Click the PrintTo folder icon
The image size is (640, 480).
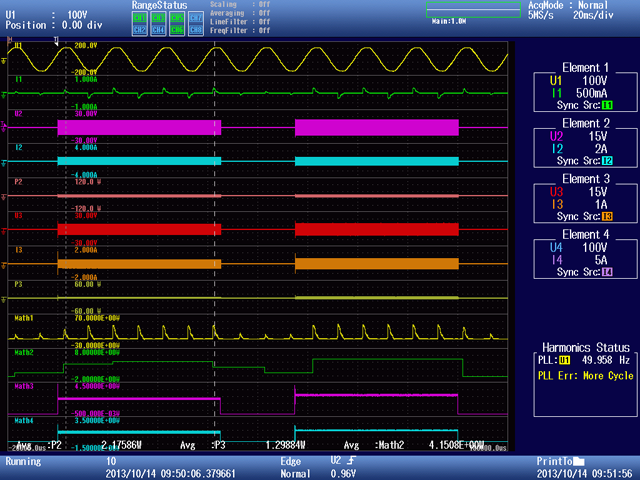click(578, 462)
